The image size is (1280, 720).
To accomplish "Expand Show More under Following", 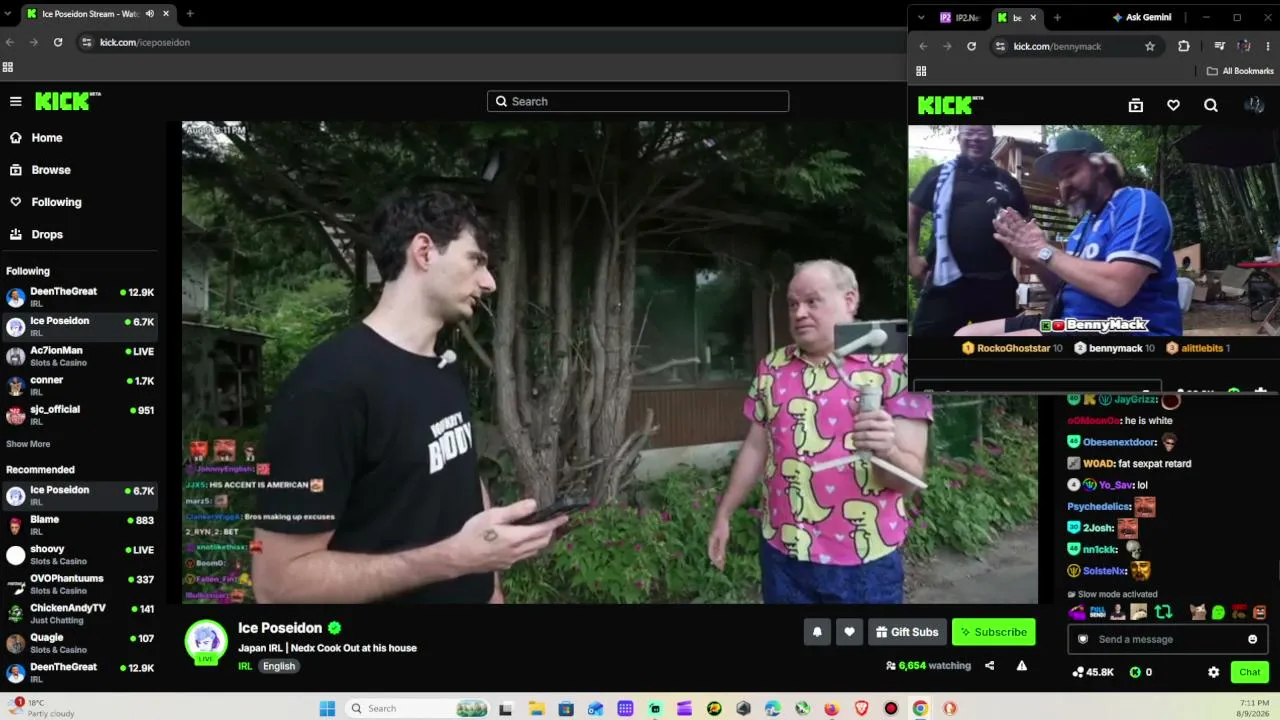I will coord(28,444).
